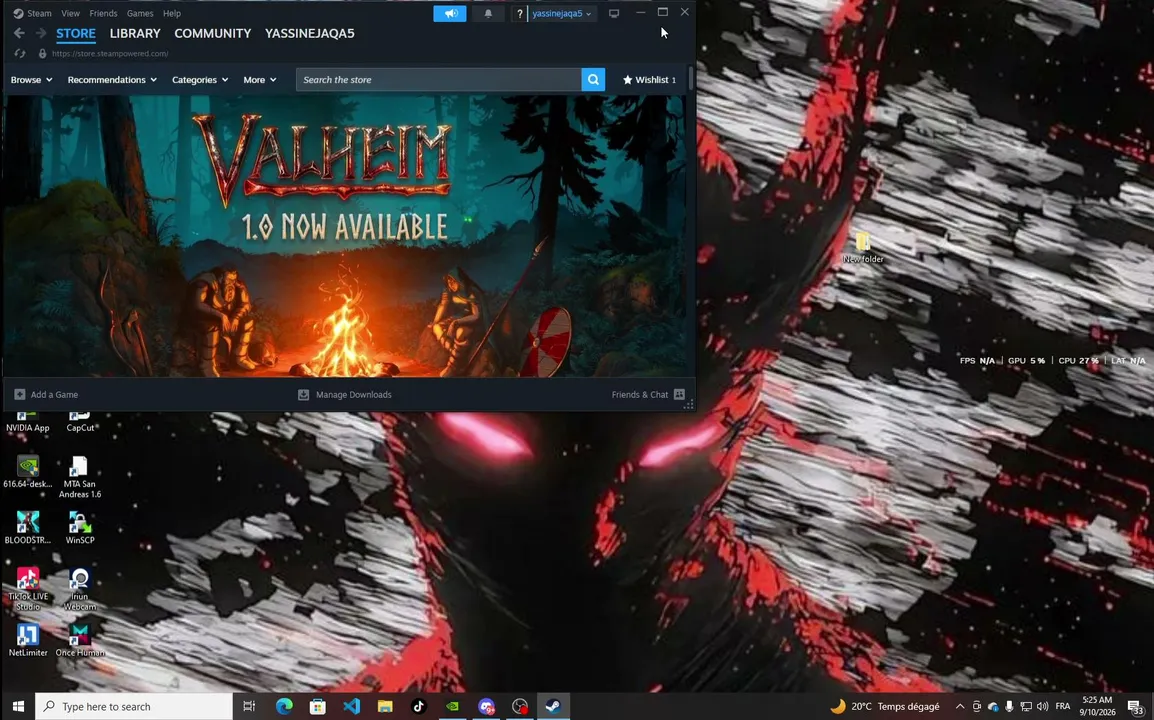Open the YASSINEJAQA5 profile tab
Image resolution: width=1154 pixels, height=720 pixels.
pos(310,33)
